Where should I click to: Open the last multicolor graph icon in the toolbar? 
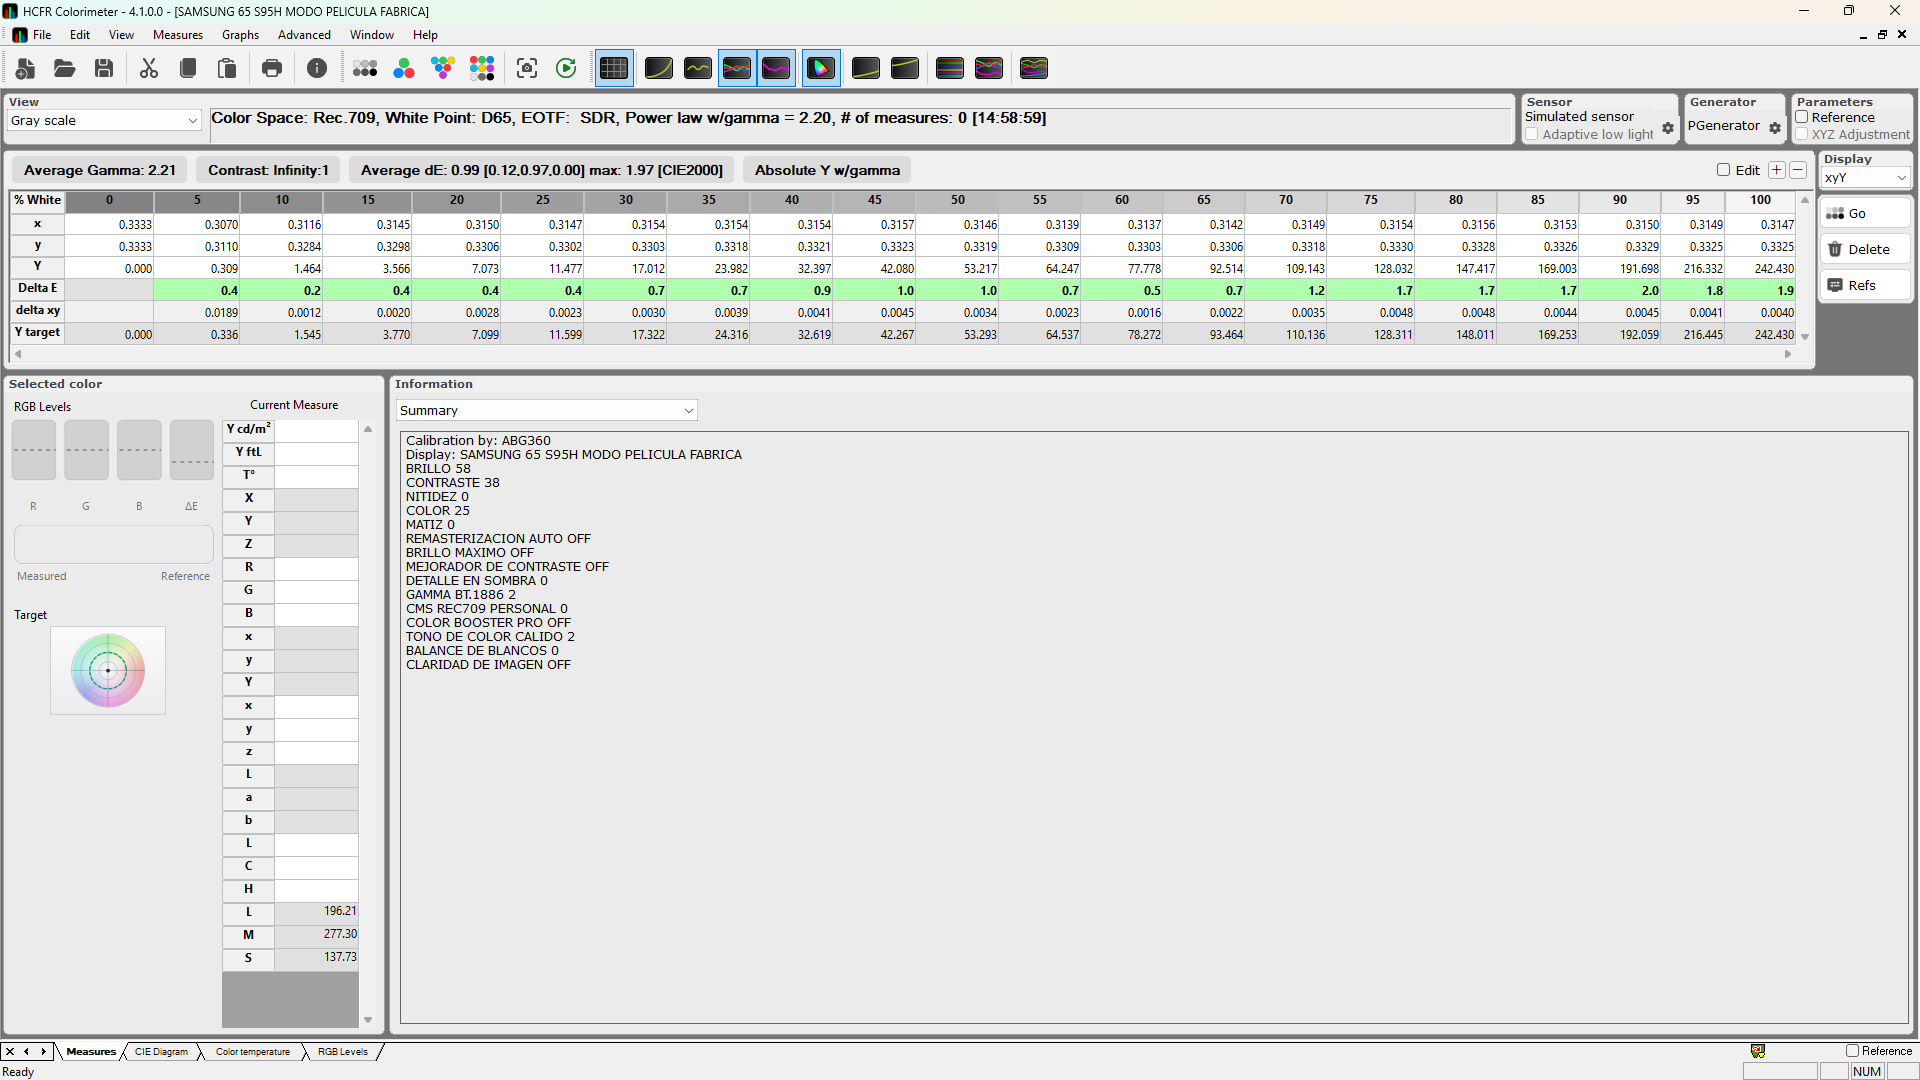coord(1034,68)
